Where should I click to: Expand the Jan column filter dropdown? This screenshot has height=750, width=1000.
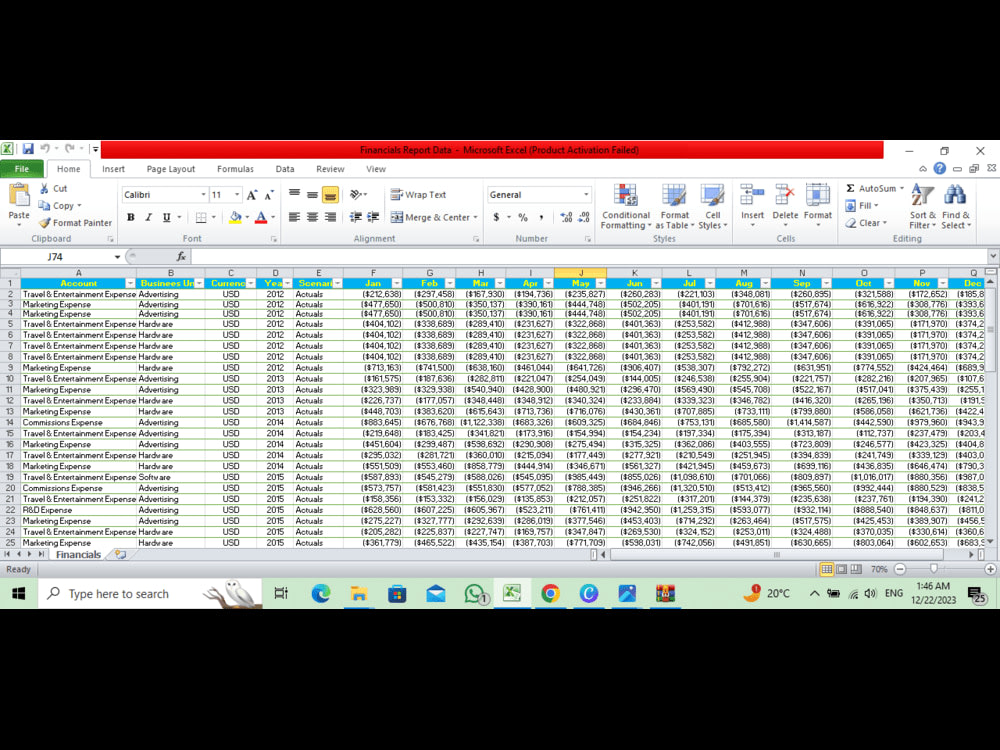(x=396, y=283)
